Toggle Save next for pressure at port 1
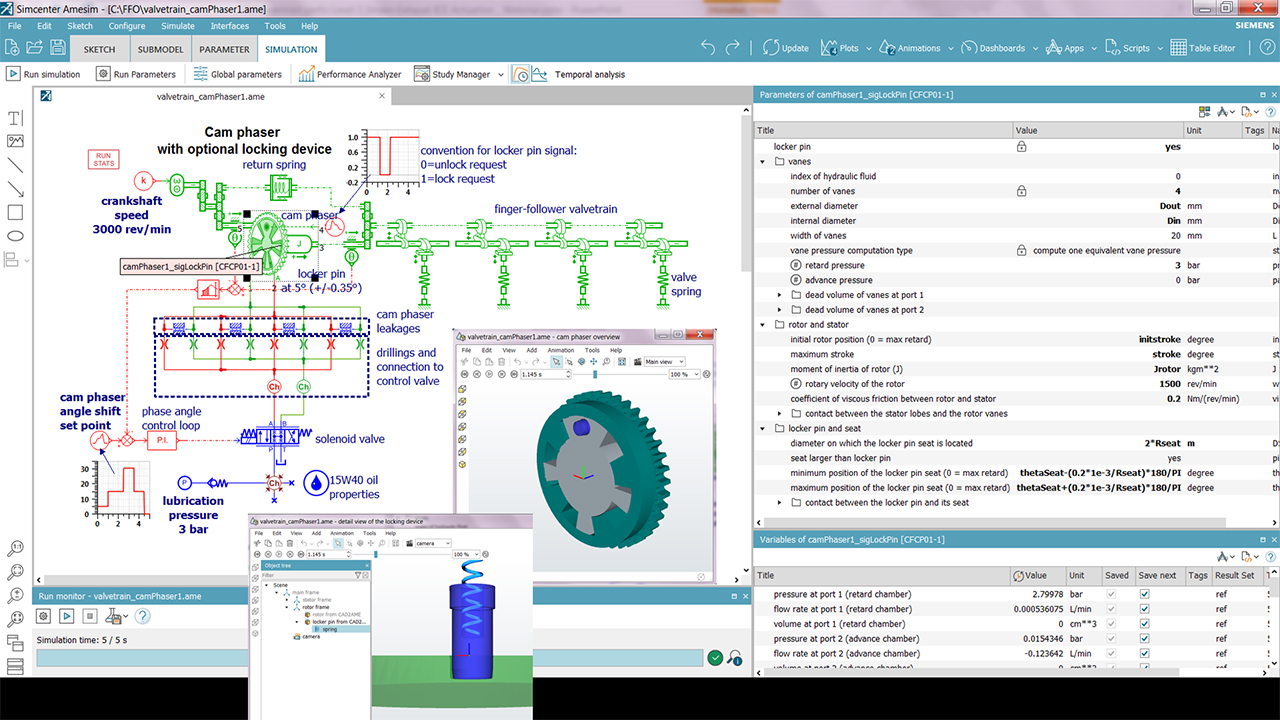Image resolution: width=1280 pixels, height=720 pixels. [x=1145, y=594]
